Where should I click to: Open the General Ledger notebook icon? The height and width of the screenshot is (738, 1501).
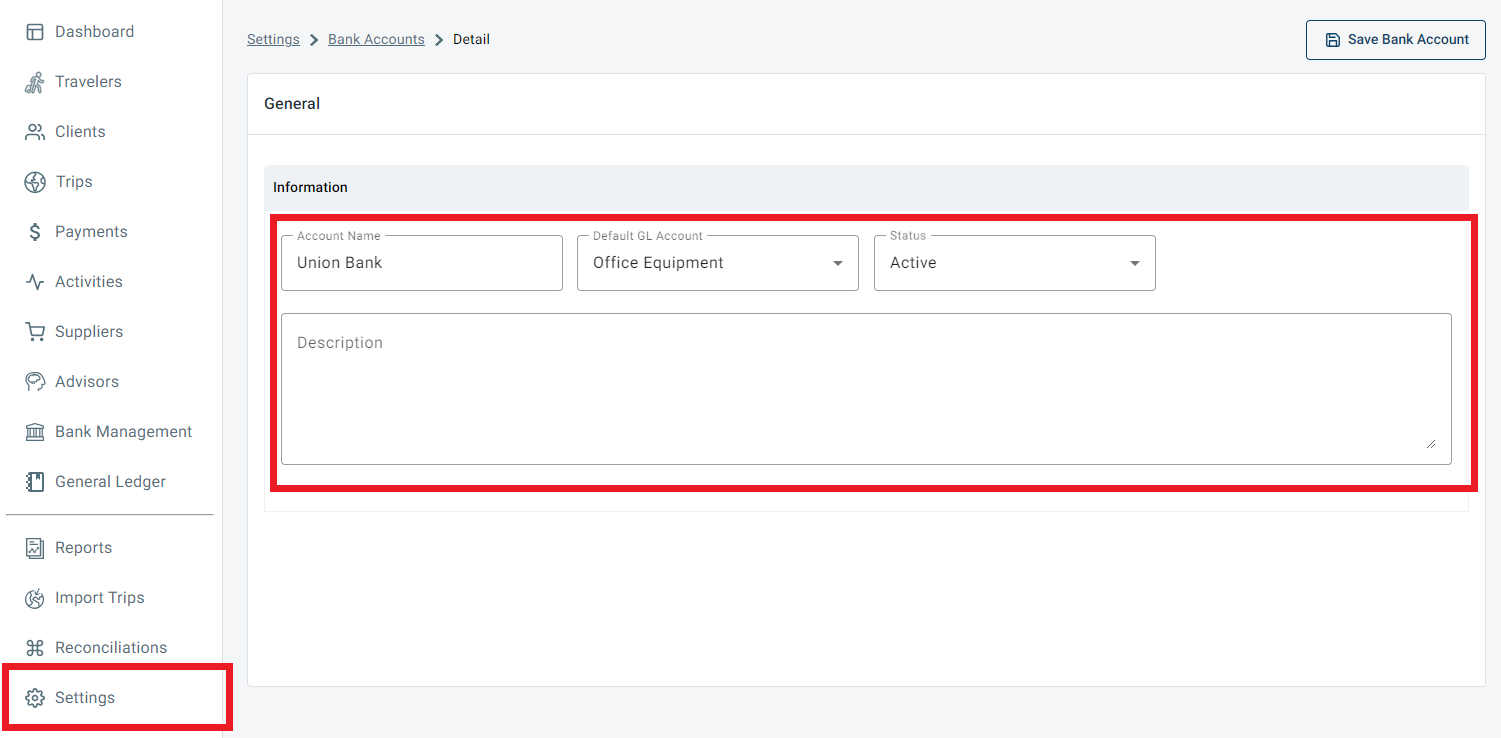click(35, 482)
